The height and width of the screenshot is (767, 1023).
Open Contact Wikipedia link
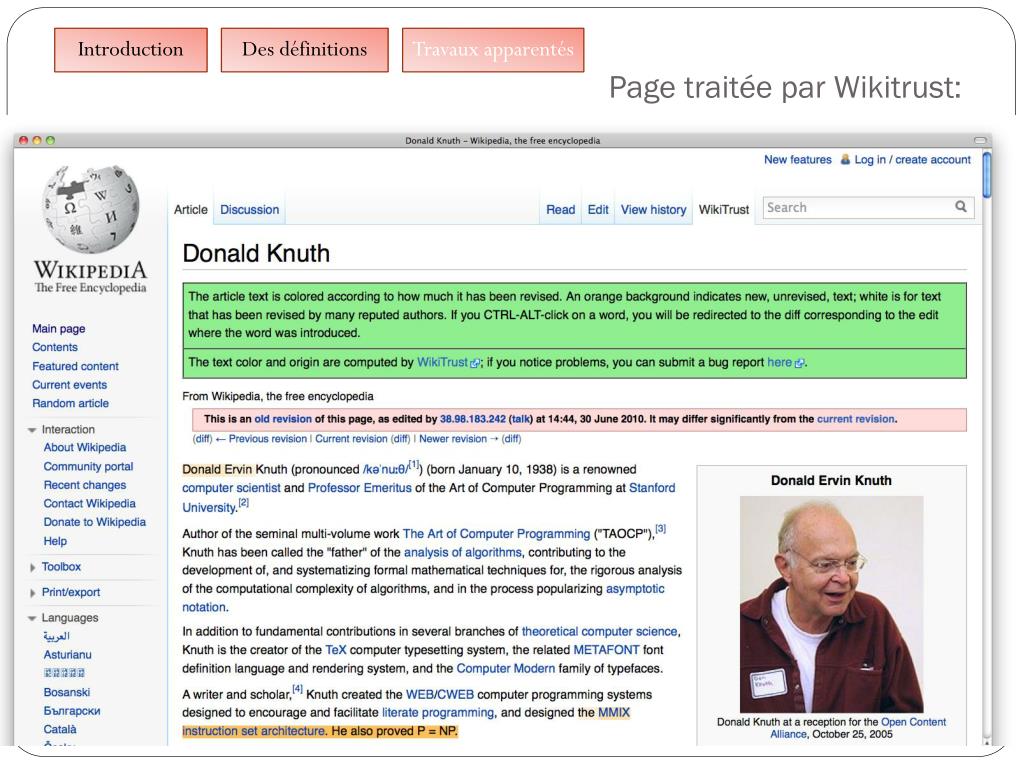(x=89, y=504)
